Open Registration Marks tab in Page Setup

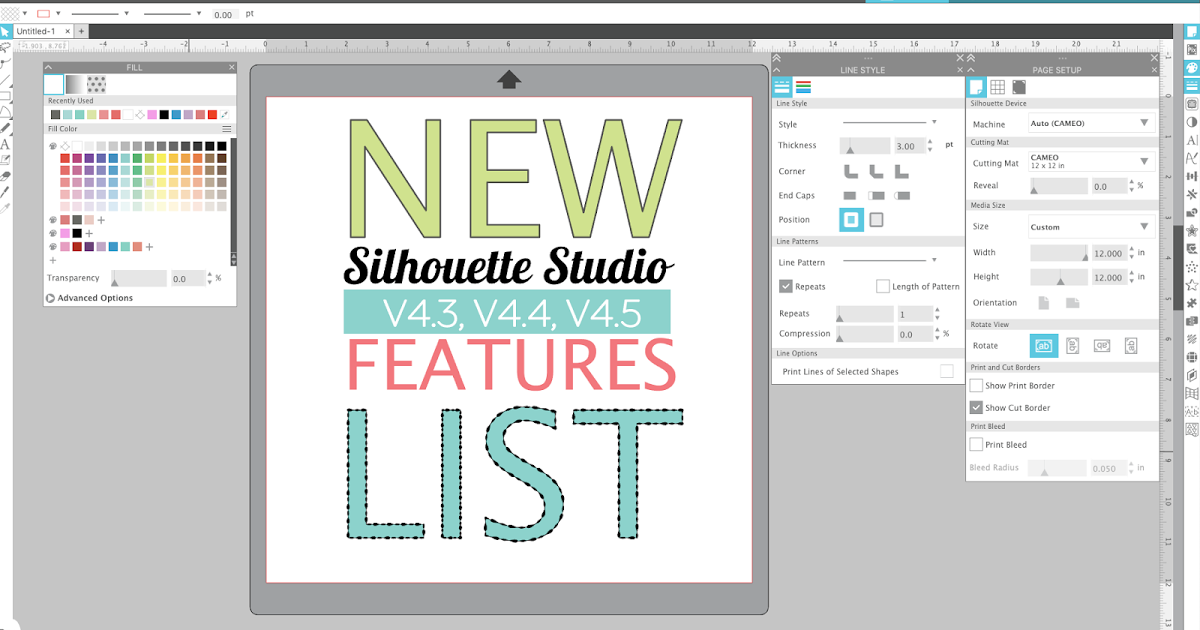[x=1018, y=87]
